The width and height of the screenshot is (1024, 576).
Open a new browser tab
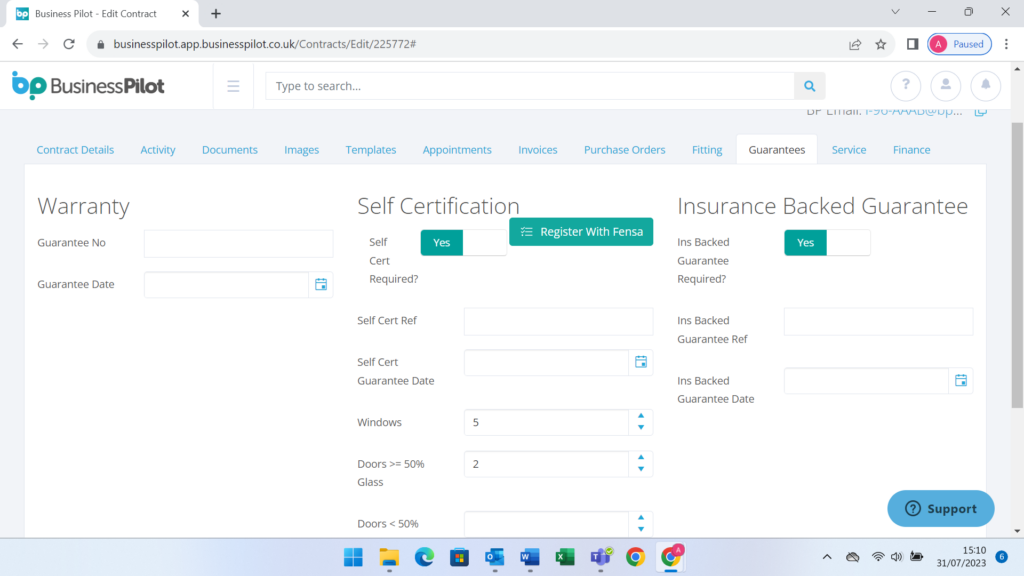point(216,14)
